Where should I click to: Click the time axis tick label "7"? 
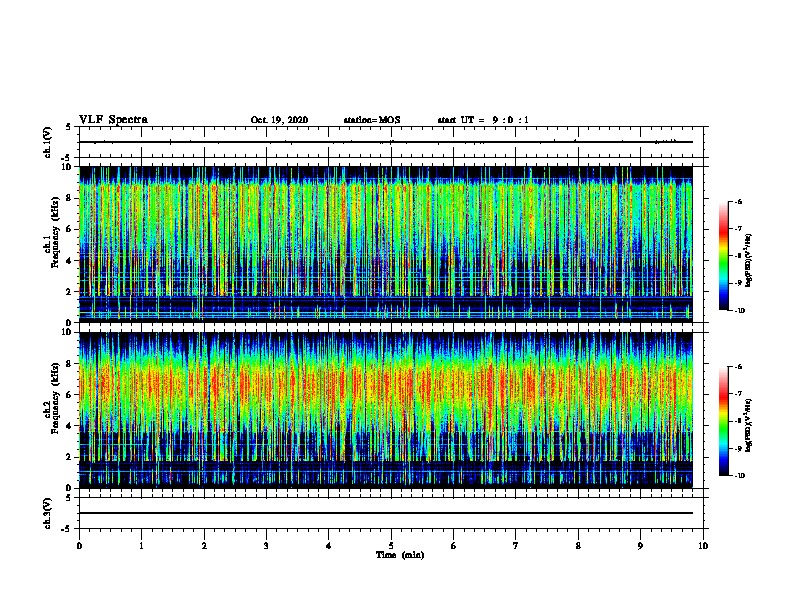click(x=516, y=546)
